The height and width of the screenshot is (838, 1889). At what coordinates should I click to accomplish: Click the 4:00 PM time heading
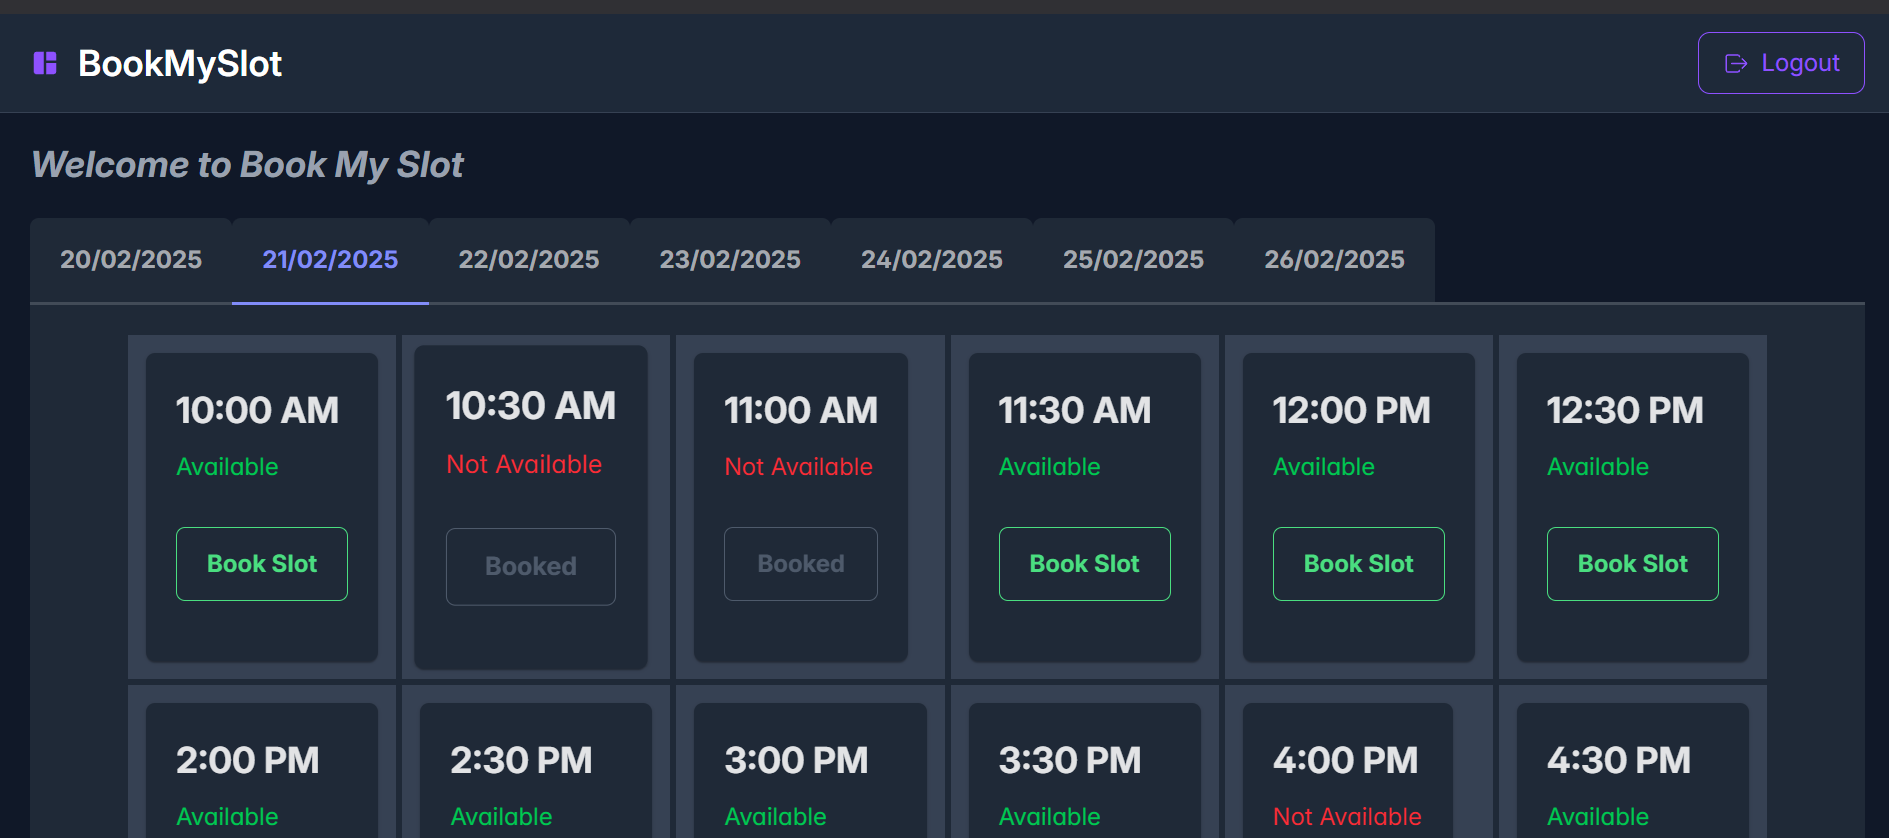[1345, 760]
